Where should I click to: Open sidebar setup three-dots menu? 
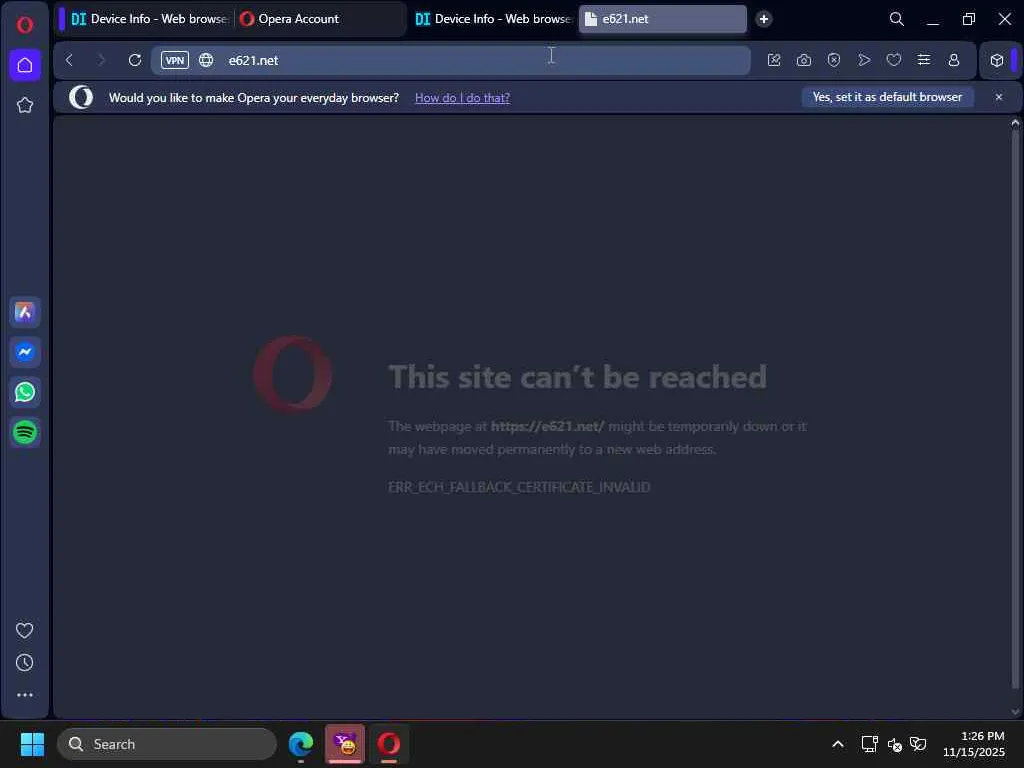[25, 695]
